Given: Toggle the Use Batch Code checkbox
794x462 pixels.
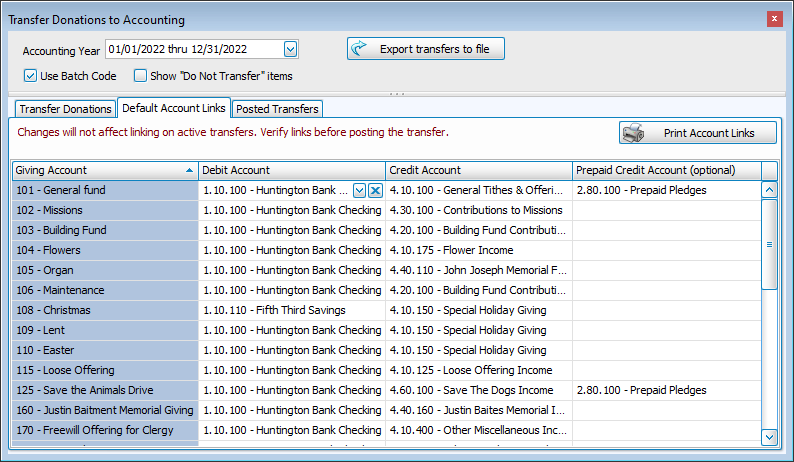Looking at the screenshot, I should pyautogui.click(x=31, y=75).
